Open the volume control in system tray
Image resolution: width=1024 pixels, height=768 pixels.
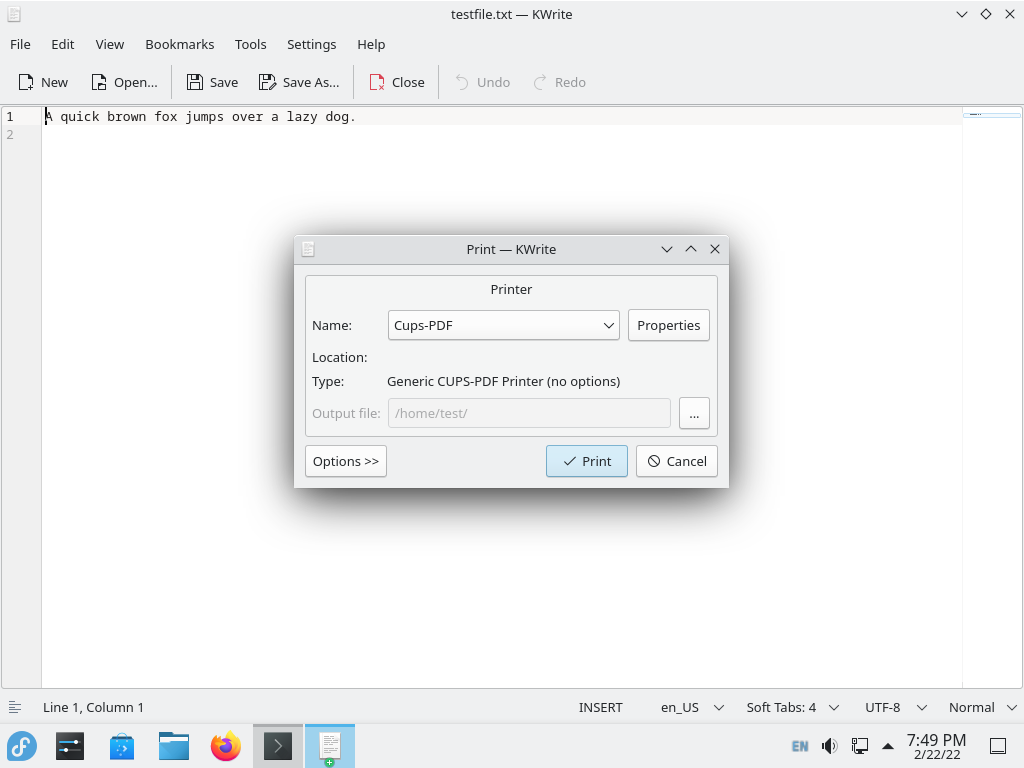[829, 746]
